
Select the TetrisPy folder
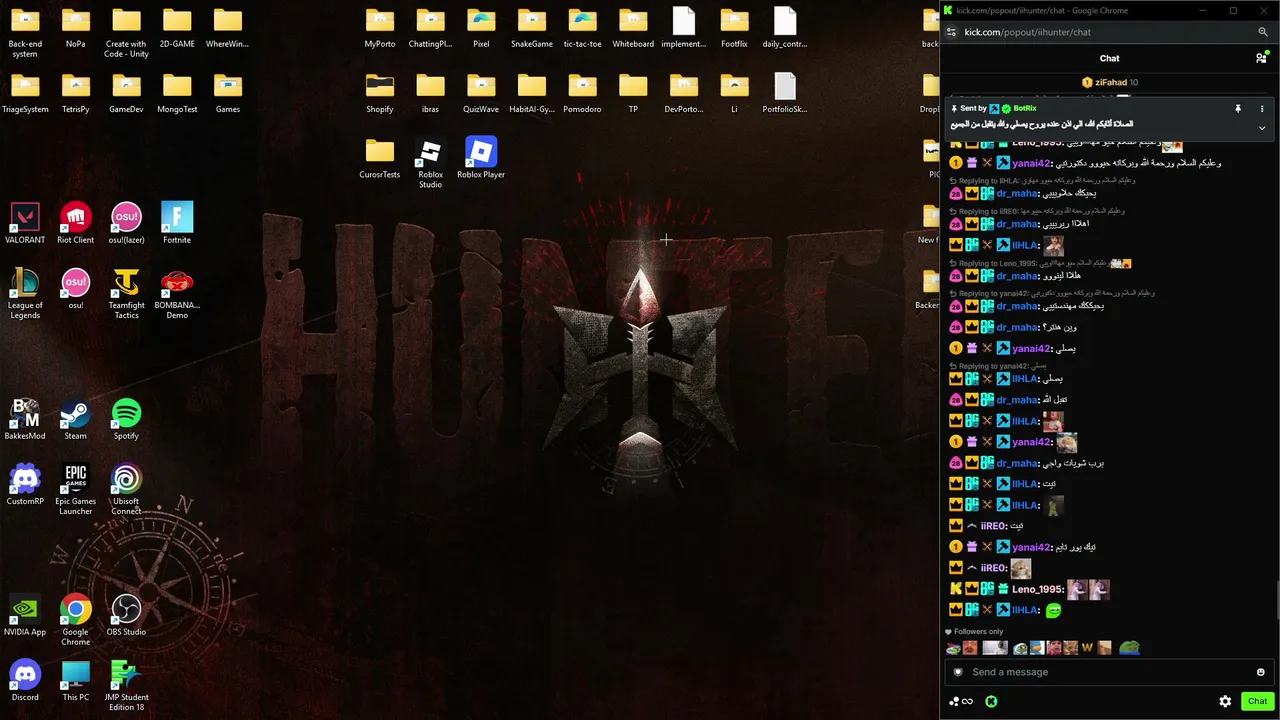coord(76,92)
